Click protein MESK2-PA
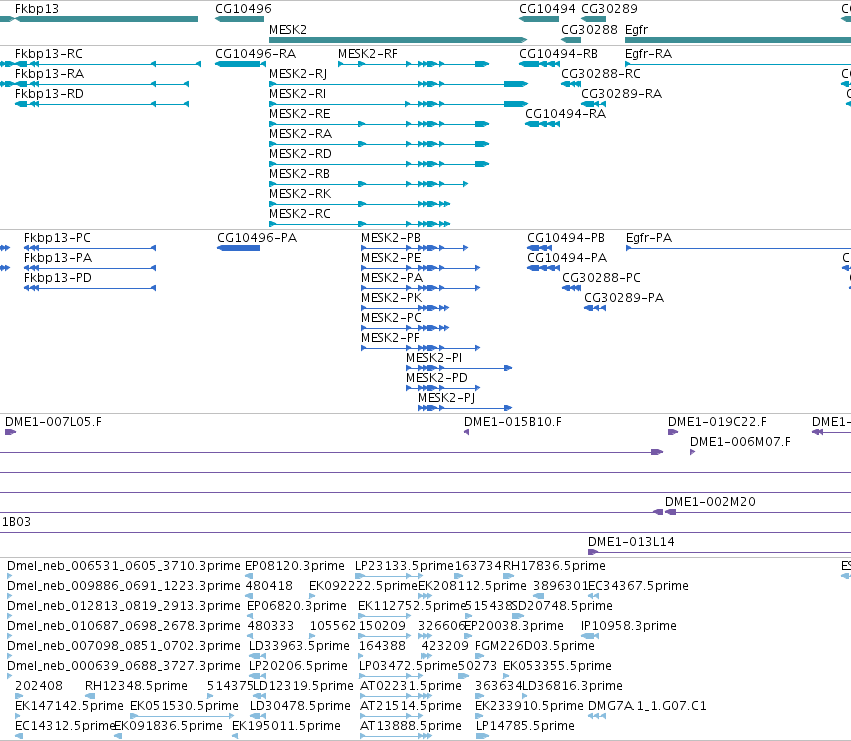The height and width of the screenshot is (741, 851). click(392, 278)
